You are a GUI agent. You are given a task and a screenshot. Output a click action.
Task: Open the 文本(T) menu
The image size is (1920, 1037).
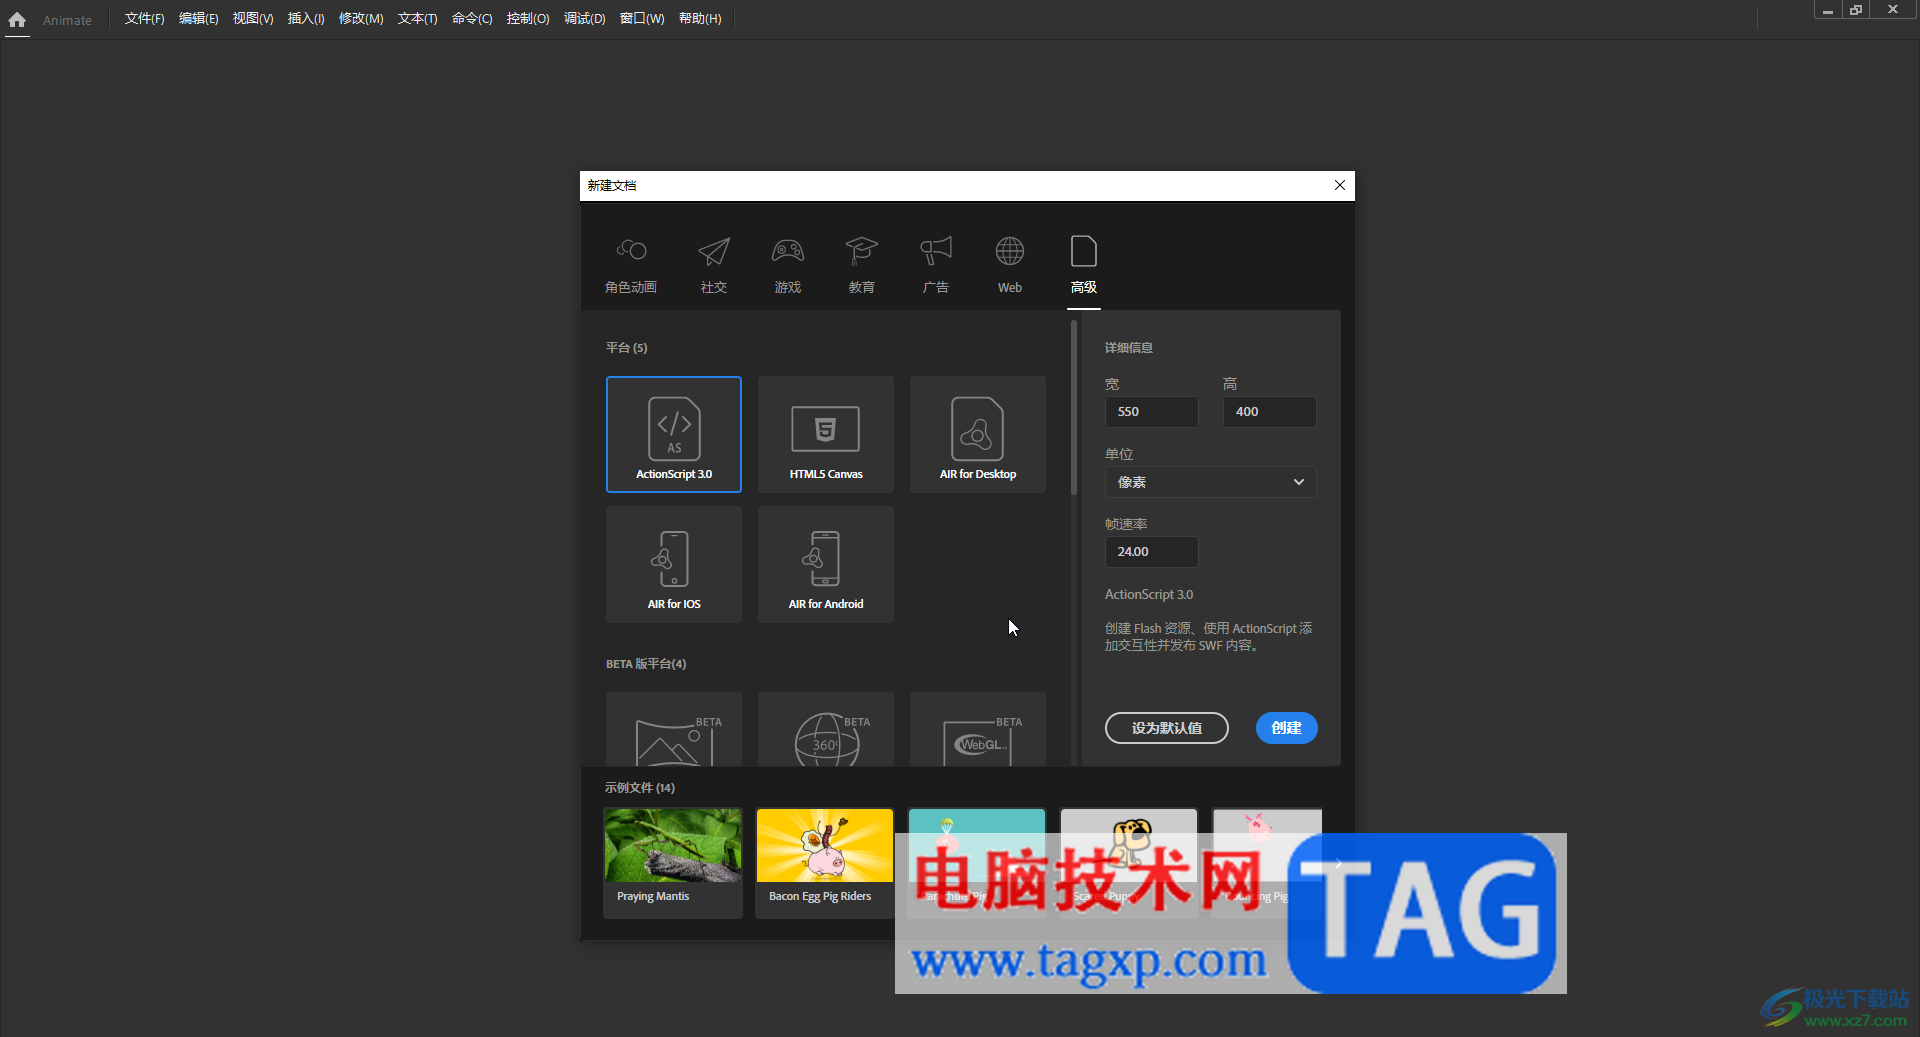[x=417, y=19]
